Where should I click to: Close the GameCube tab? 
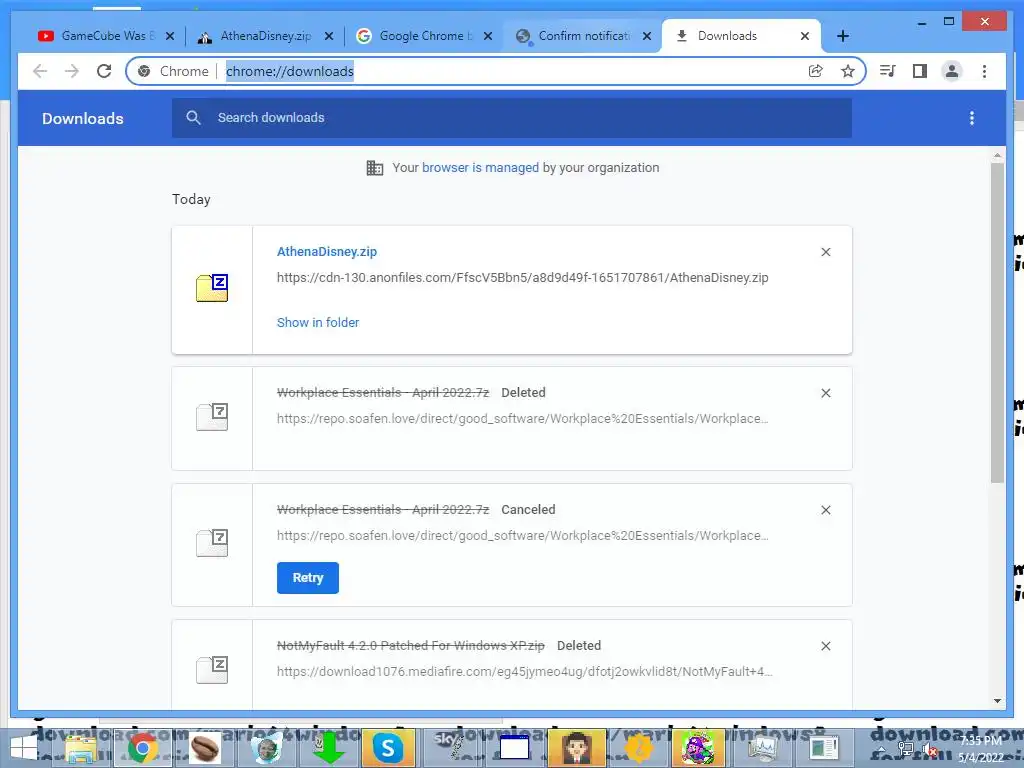[x=170, y=36]
